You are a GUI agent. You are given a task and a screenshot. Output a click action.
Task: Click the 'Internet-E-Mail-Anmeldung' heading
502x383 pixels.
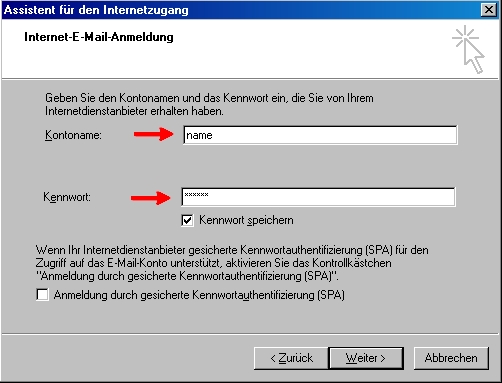[x=99, y=37]
